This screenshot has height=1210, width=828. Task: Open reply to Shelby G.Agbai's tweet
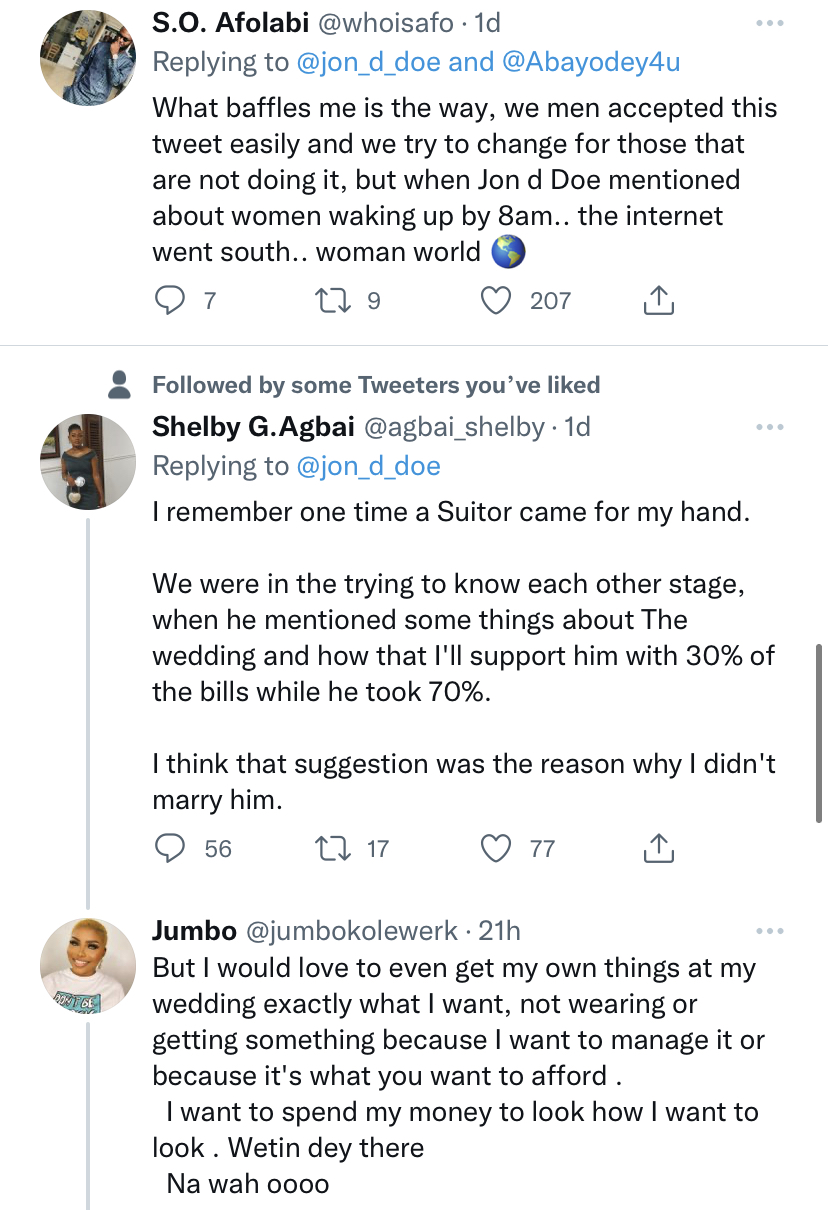tap(170, 848)
